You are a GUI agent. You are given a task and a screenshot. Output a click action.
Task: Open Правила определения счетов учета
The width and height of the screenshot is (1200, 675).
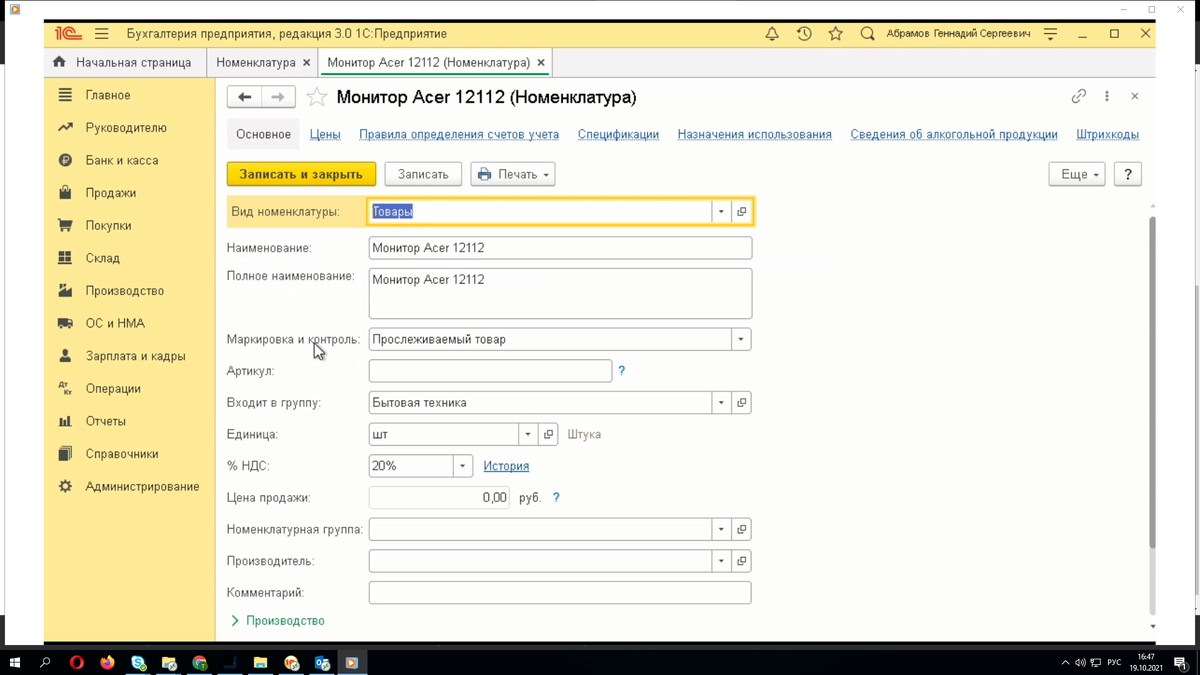coord(459,134)
